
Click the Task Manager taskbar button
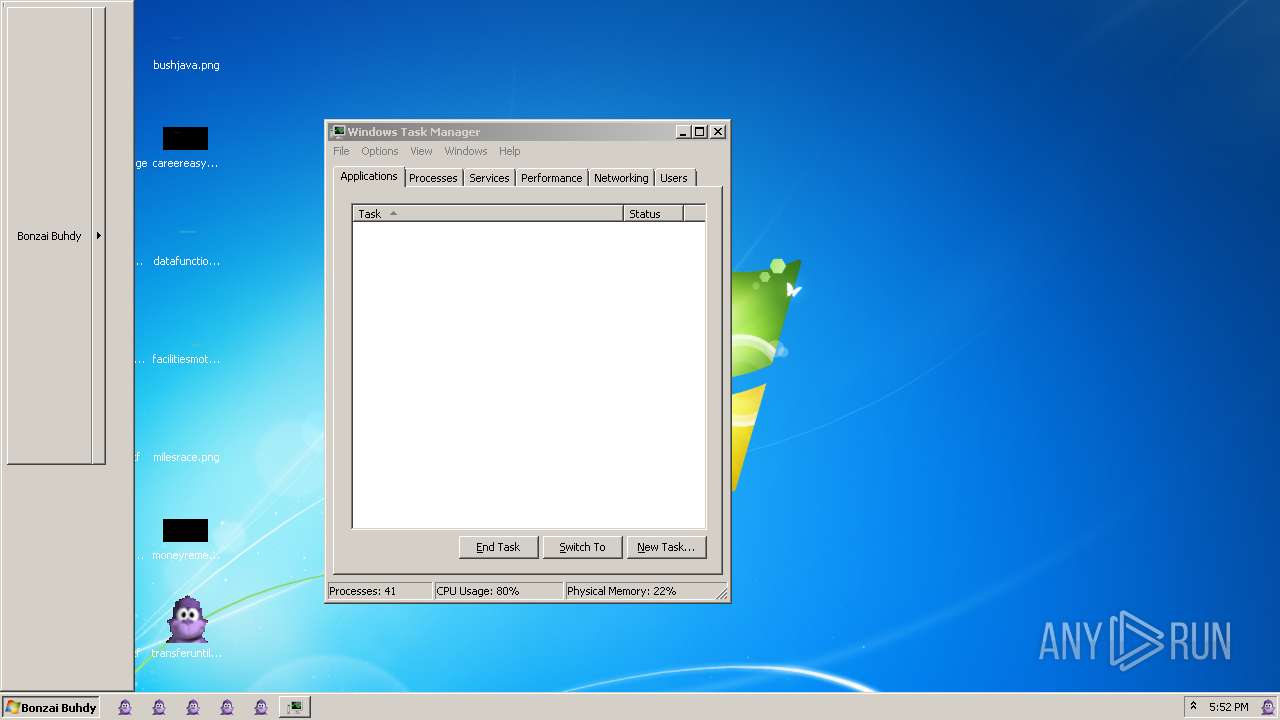tap(294, 707)
